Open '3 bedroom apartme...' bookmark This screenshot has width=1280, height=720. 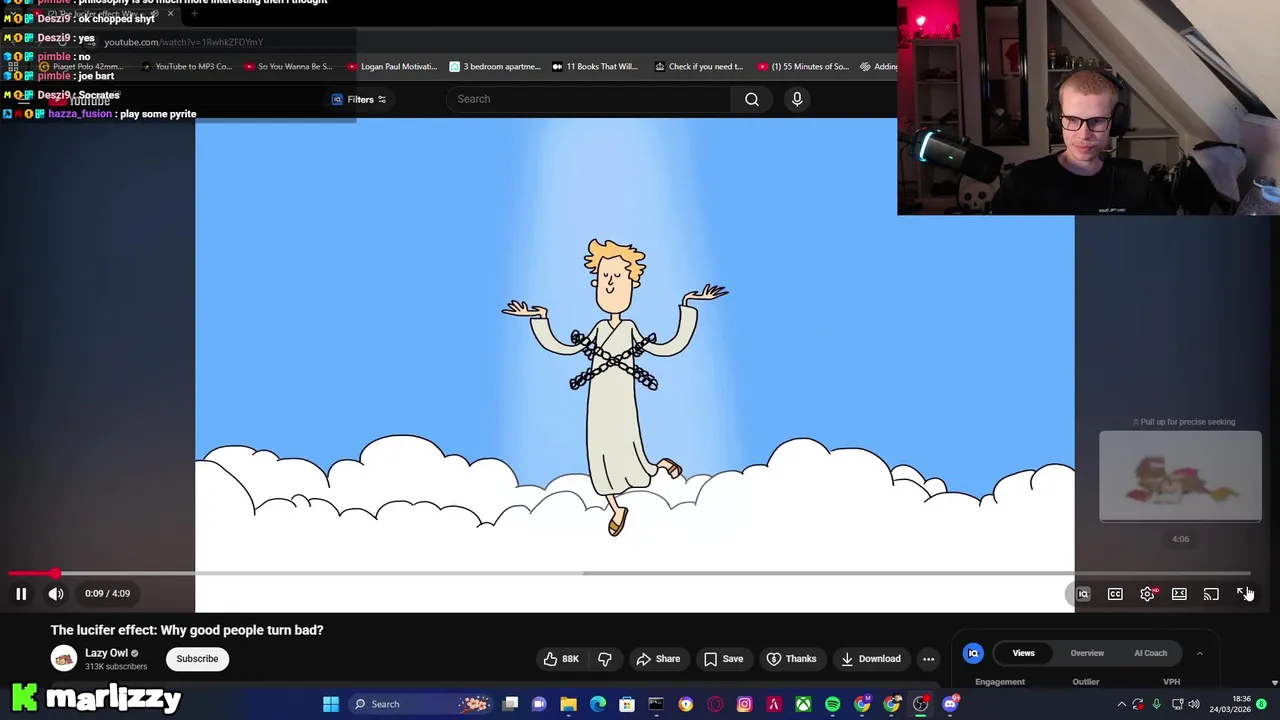click(494, 66)
